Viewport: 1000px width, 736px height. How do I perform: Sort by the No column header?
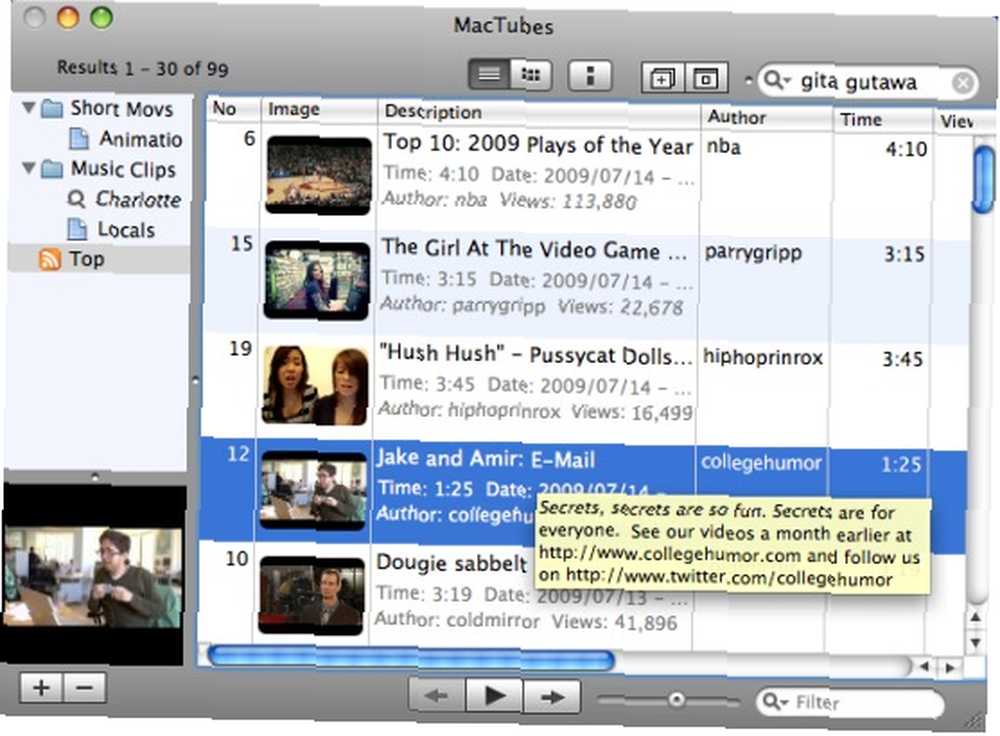(x=234, y=108)
